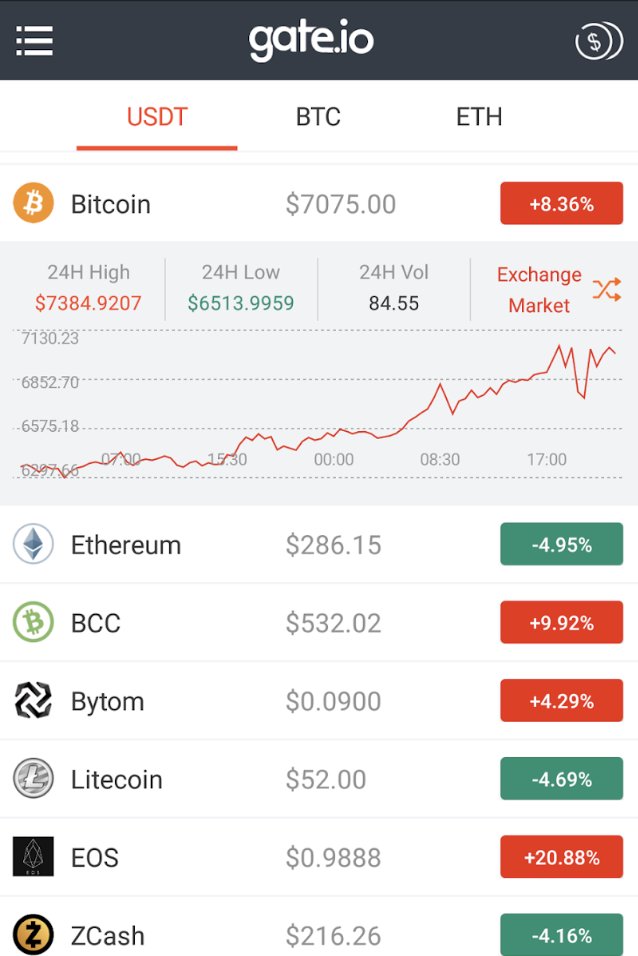The width and height of the screenshot is (638, 956).
Task: Click the Exchange Market shuffle icon
Action: pos(606,290)
